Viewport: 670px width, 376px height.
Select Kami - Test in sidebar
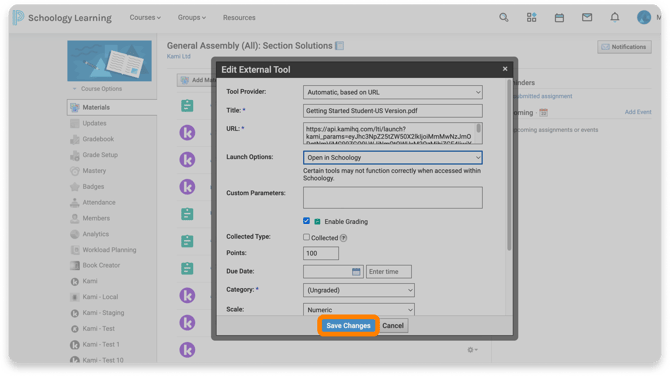[x=98, y=329]
